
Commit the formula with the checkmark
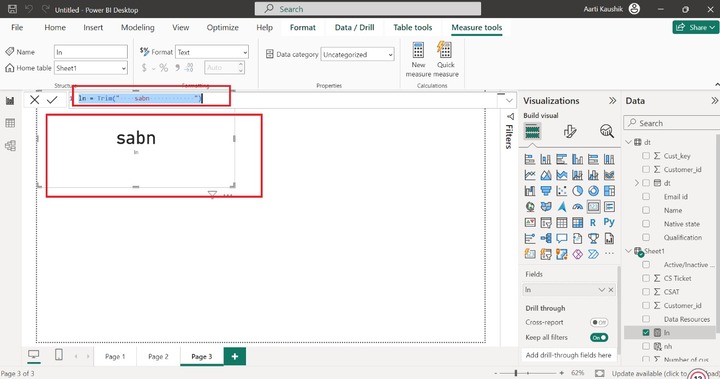(x=52, y=100)
